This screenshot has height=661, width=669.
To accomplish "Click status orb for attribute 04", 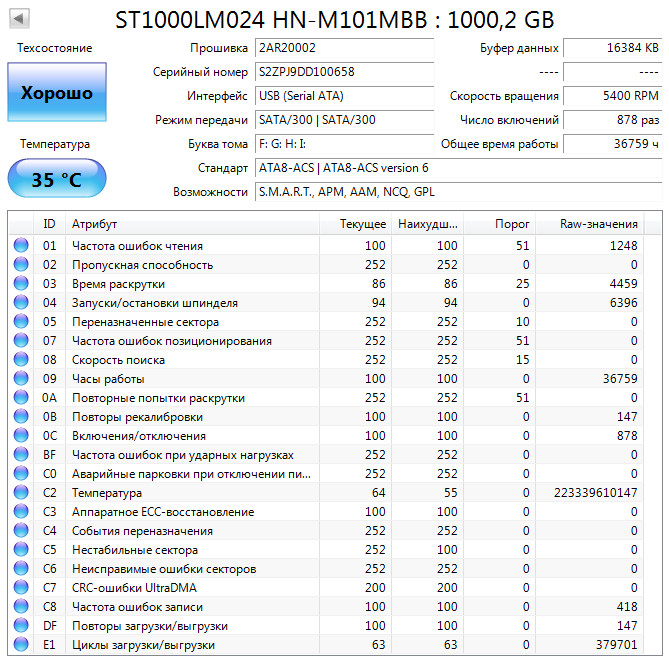I will pos(21,303).
